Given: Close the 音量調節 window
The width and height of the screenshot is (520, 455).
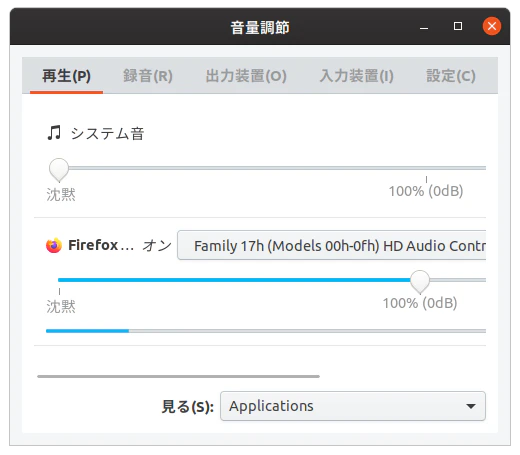Looking at the screenshot, I should coord(492,26).
